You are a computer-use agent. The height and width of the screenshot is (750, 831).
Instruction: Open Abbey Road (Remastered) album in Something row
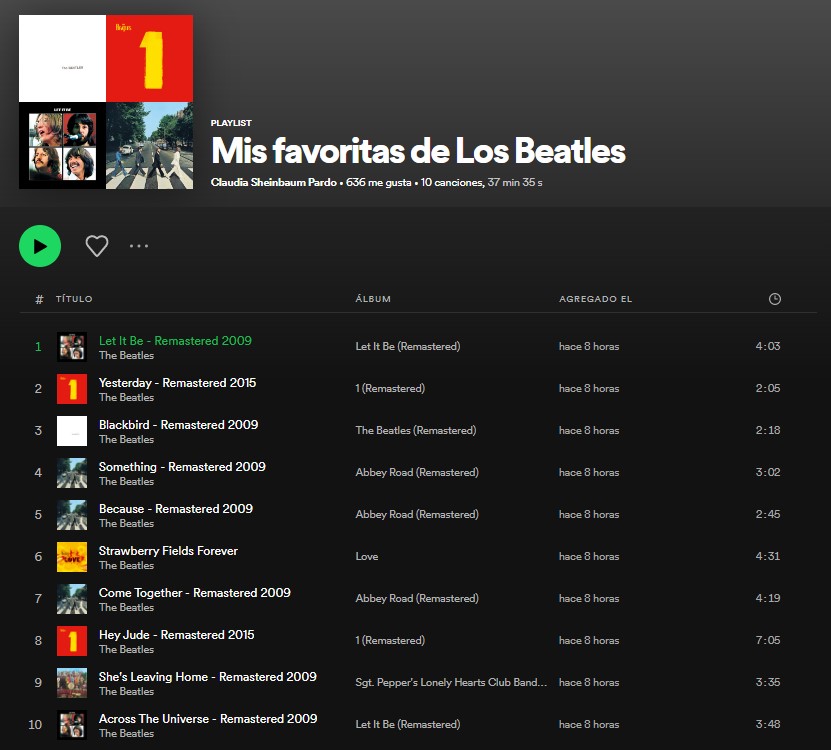point(417,472)
